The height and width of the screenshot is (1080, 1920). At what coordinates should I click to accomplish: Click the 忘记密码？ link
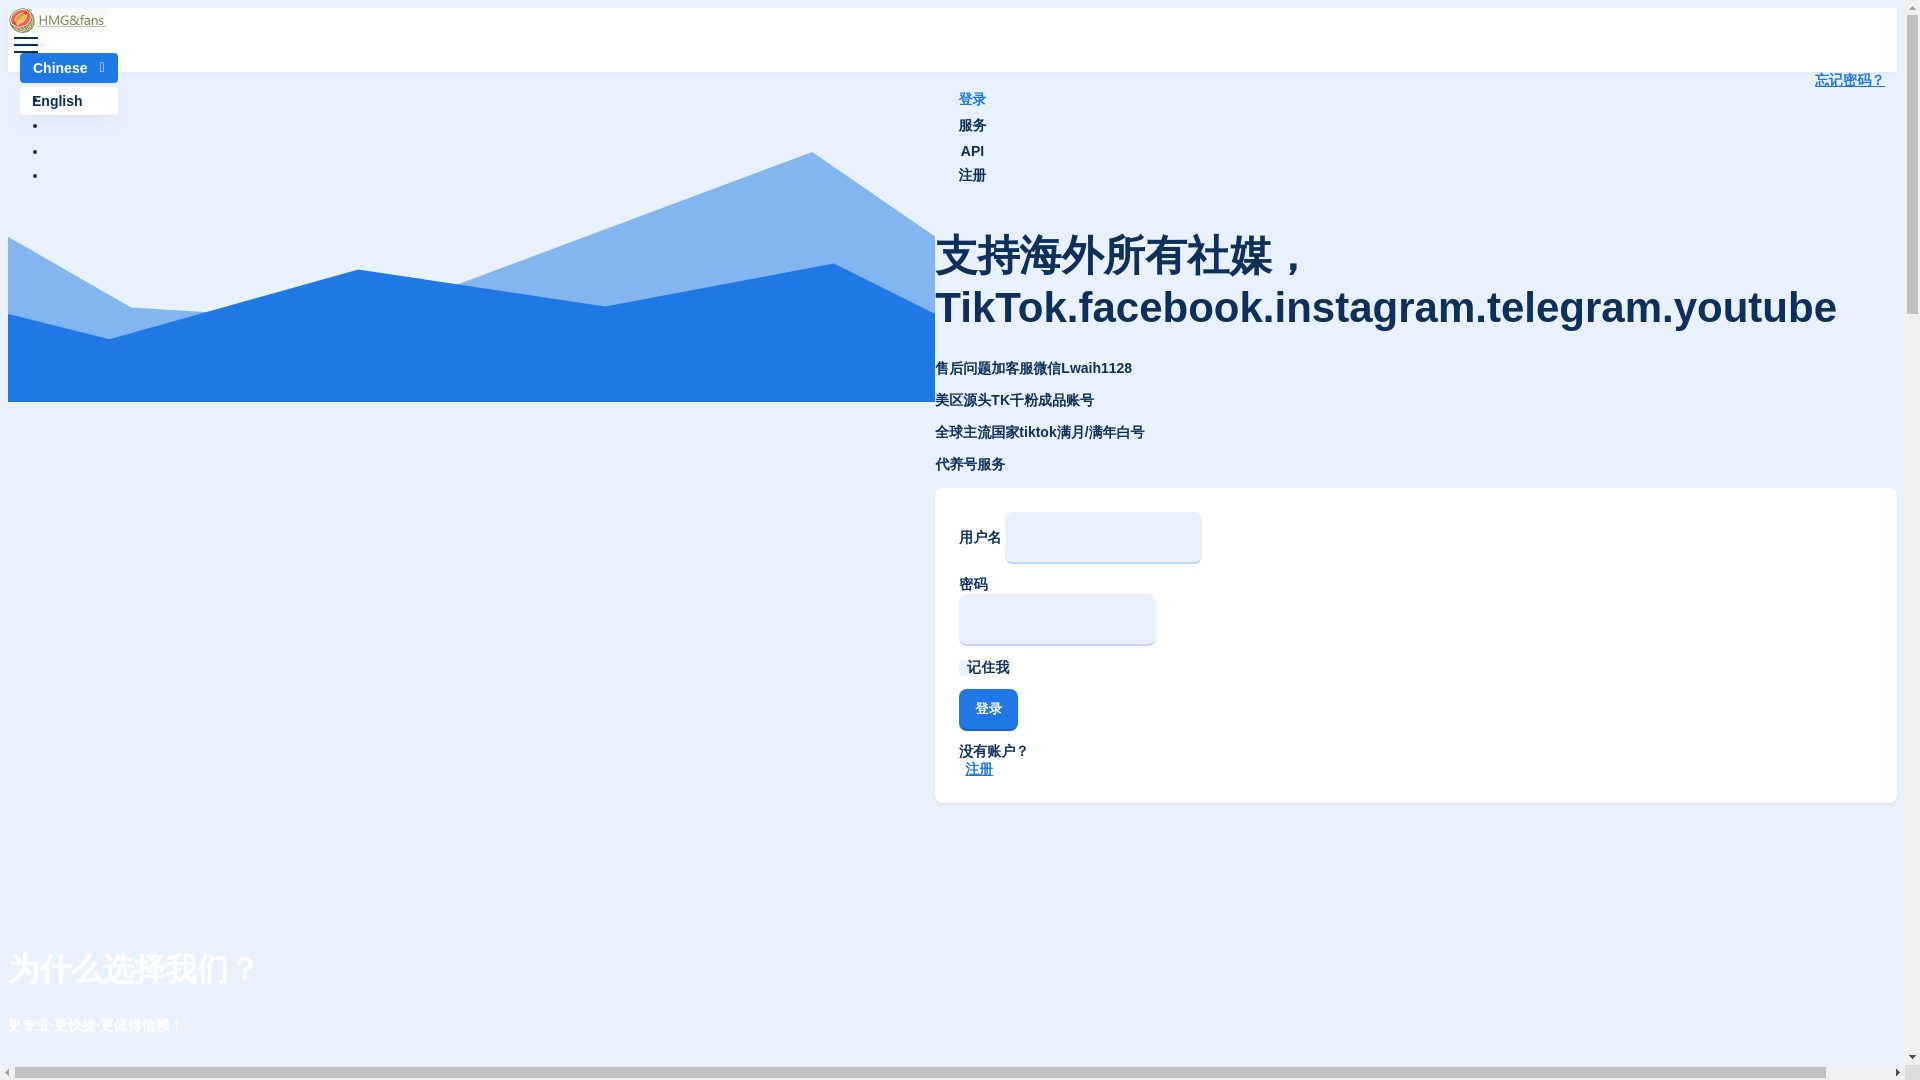pyautogui.click(x=1849, y=80)
